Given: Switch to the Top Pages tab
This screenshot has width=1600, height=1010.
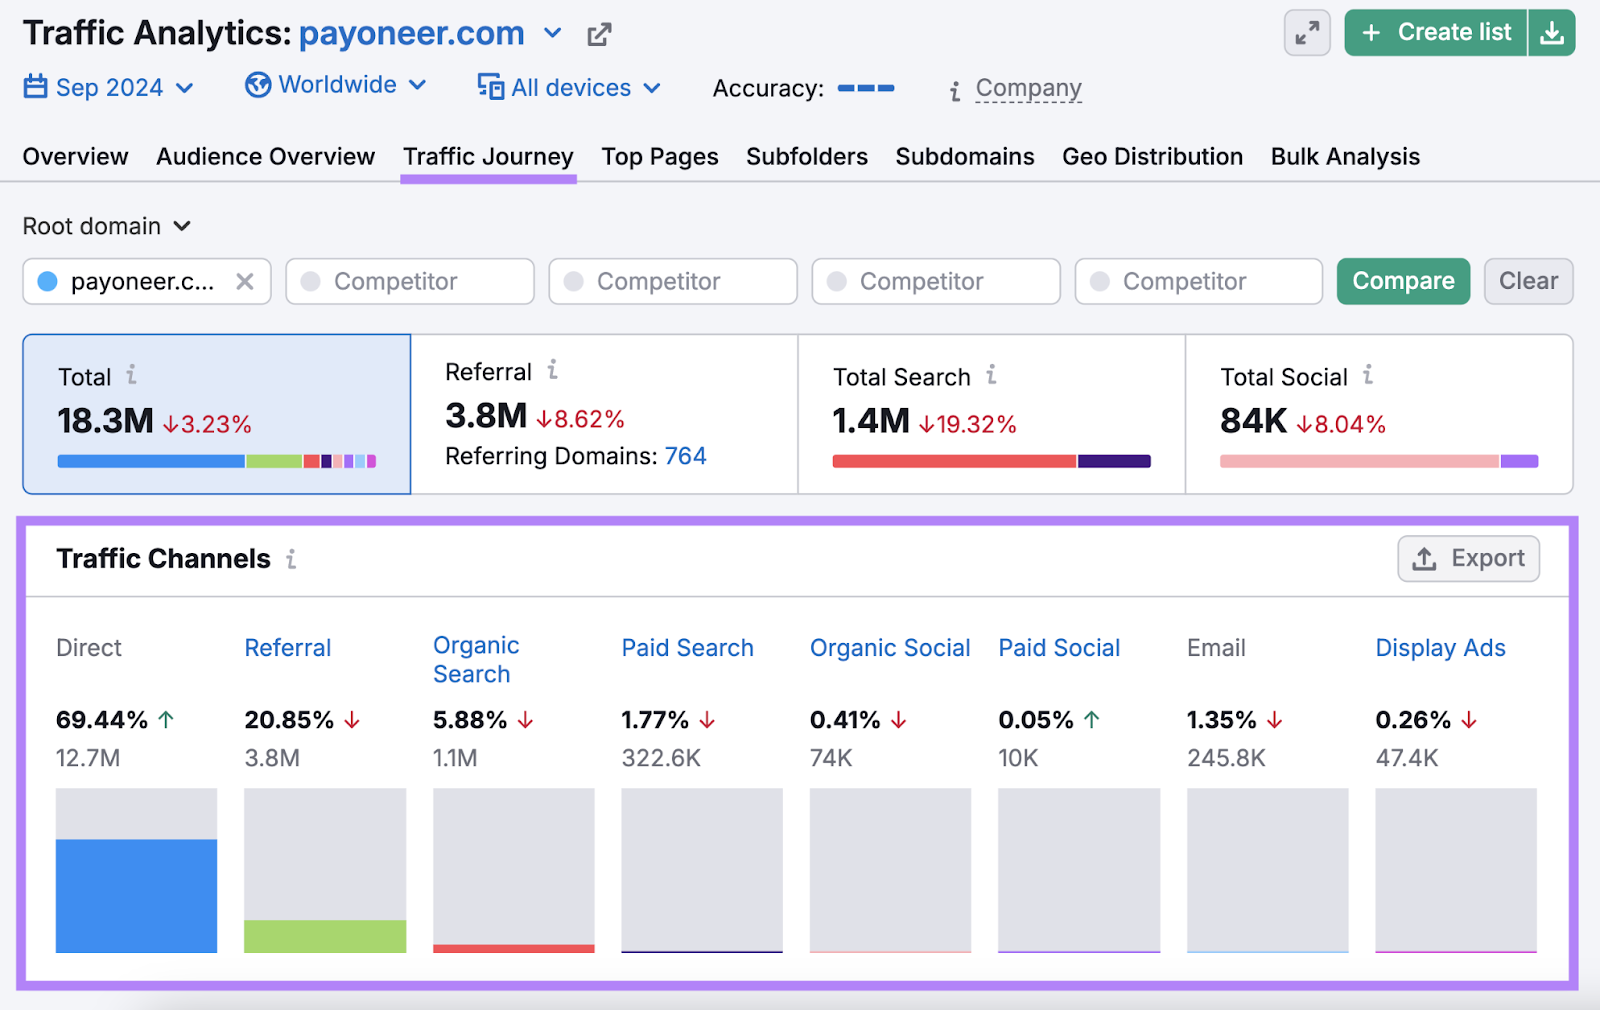Looking at the screenshot, I should 659,156.
